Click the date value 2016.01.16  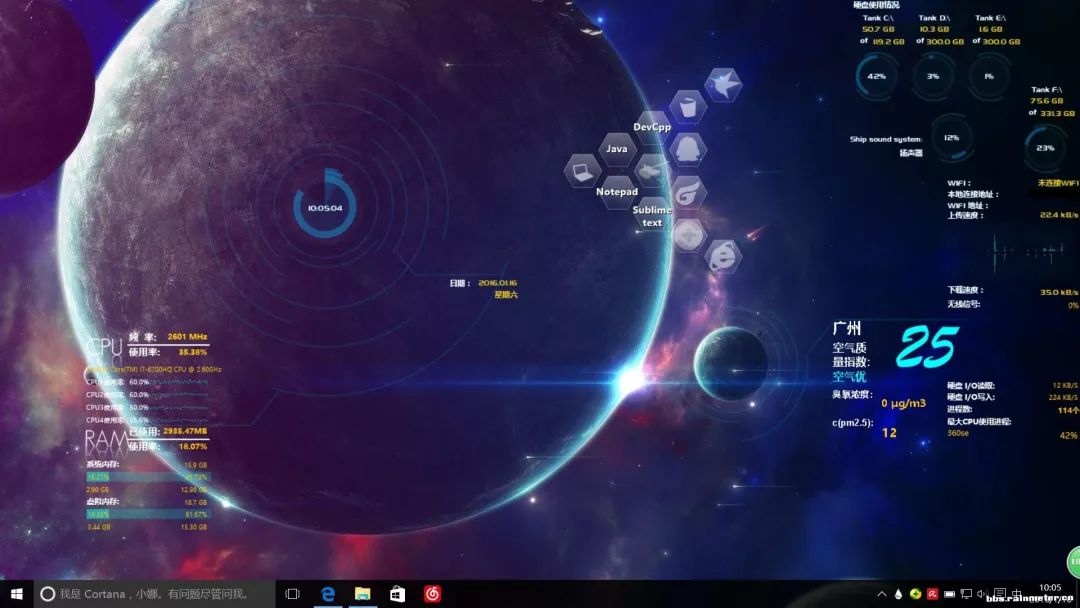497,283
